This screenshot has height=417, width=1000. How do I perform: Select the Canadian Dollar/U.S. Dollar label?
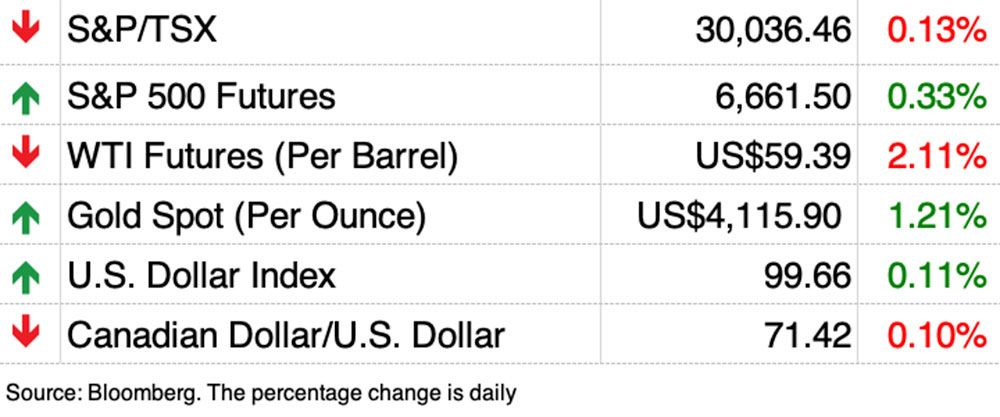286,333
